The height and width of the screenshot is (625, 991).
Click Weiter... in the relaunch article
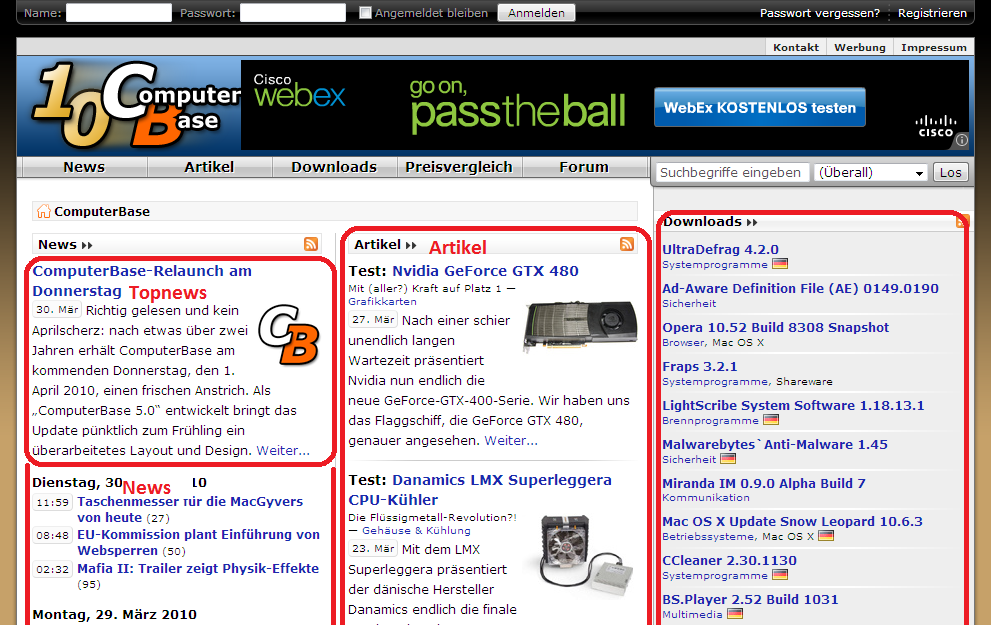(283, 451)
